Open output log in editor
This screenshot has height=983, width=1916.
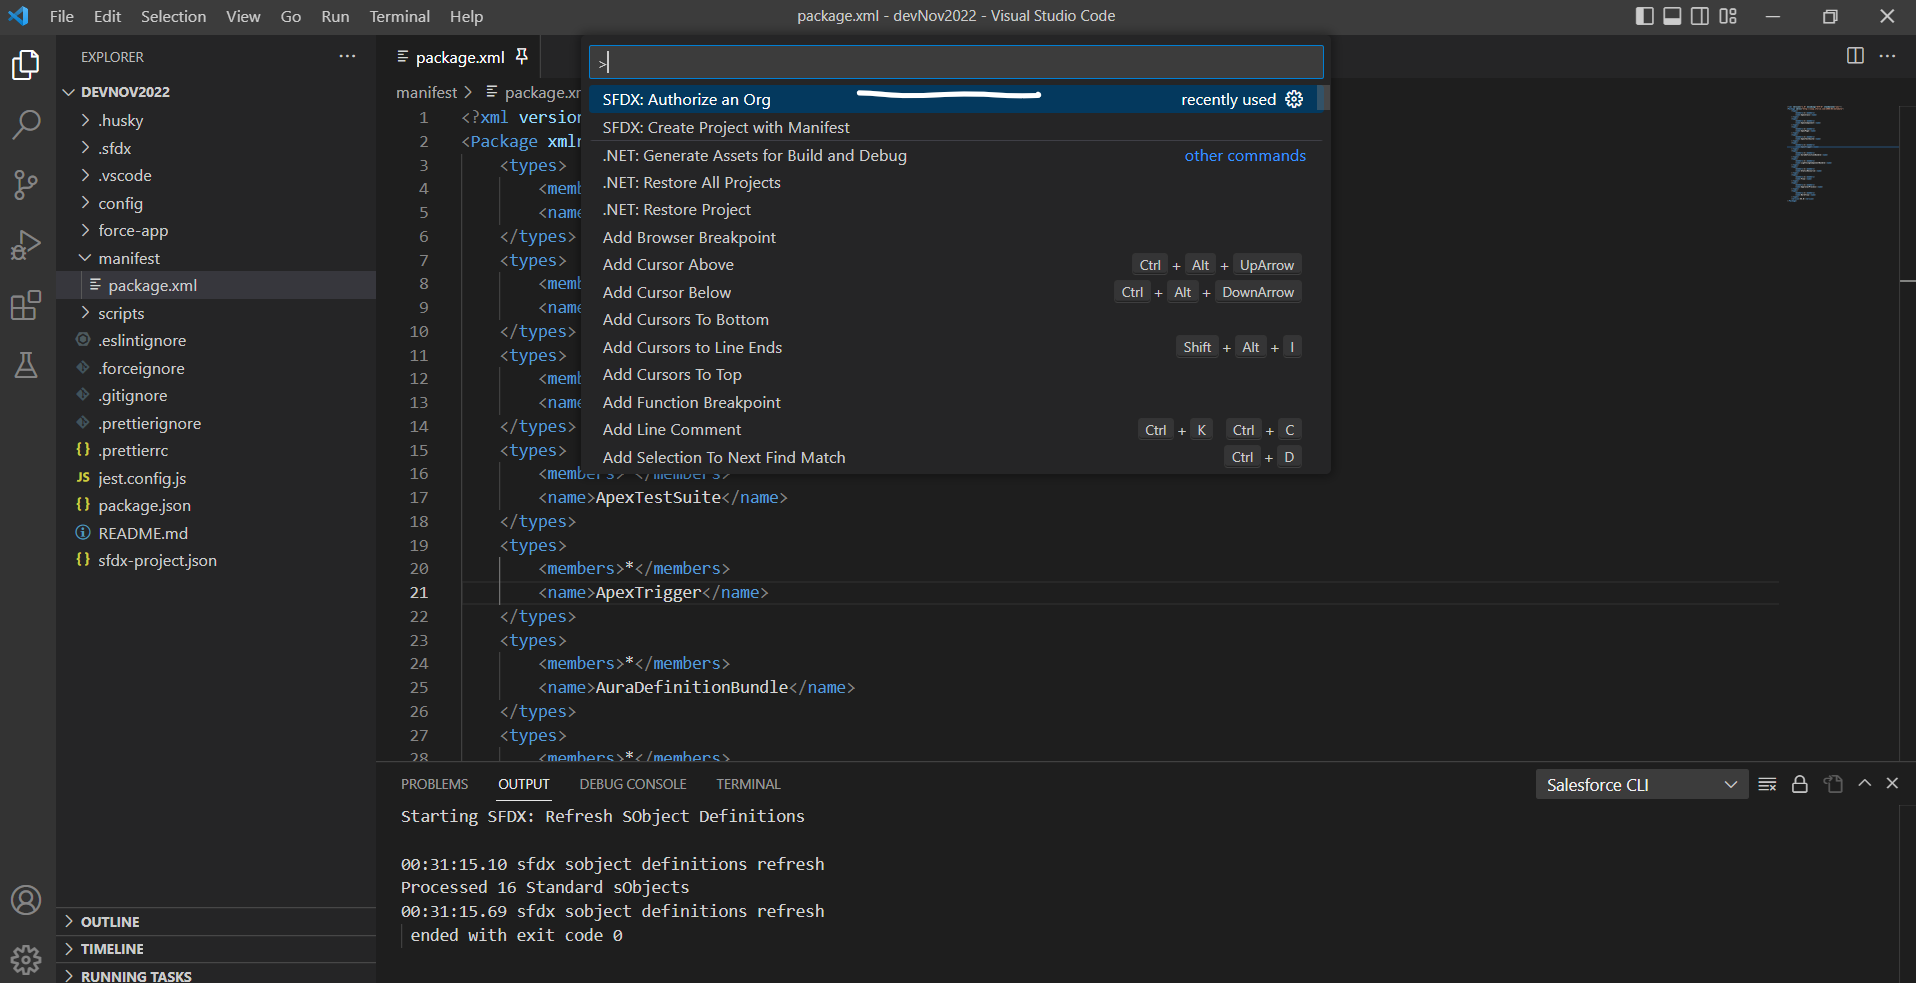1833,784
